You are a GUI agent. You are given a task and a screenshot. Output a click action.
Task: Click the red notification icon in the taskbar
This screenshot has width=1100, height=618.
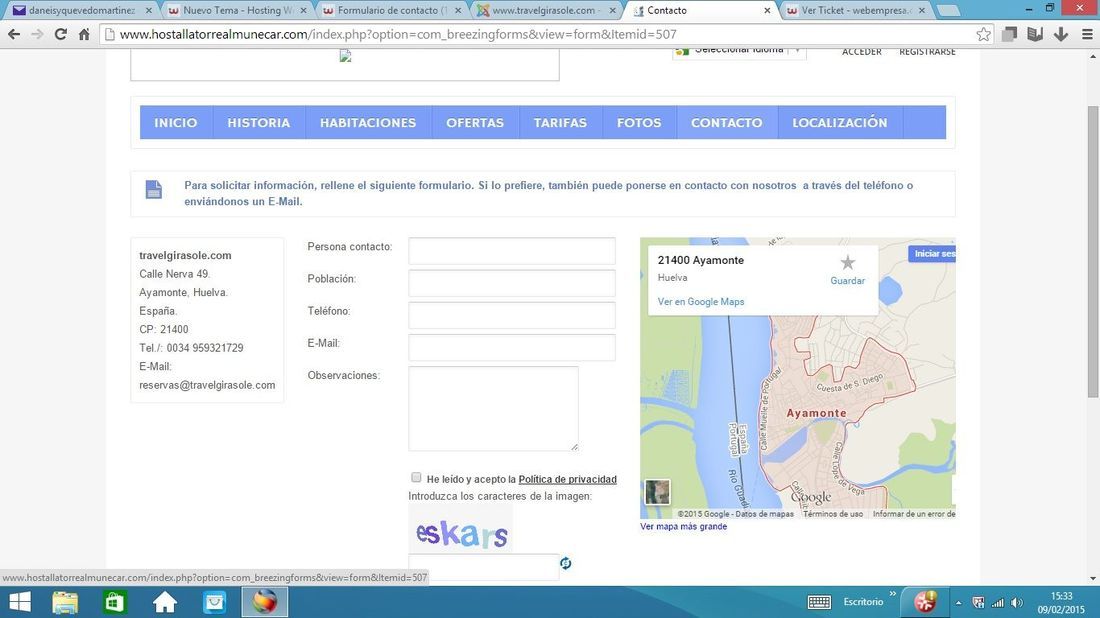pos(925,602)
